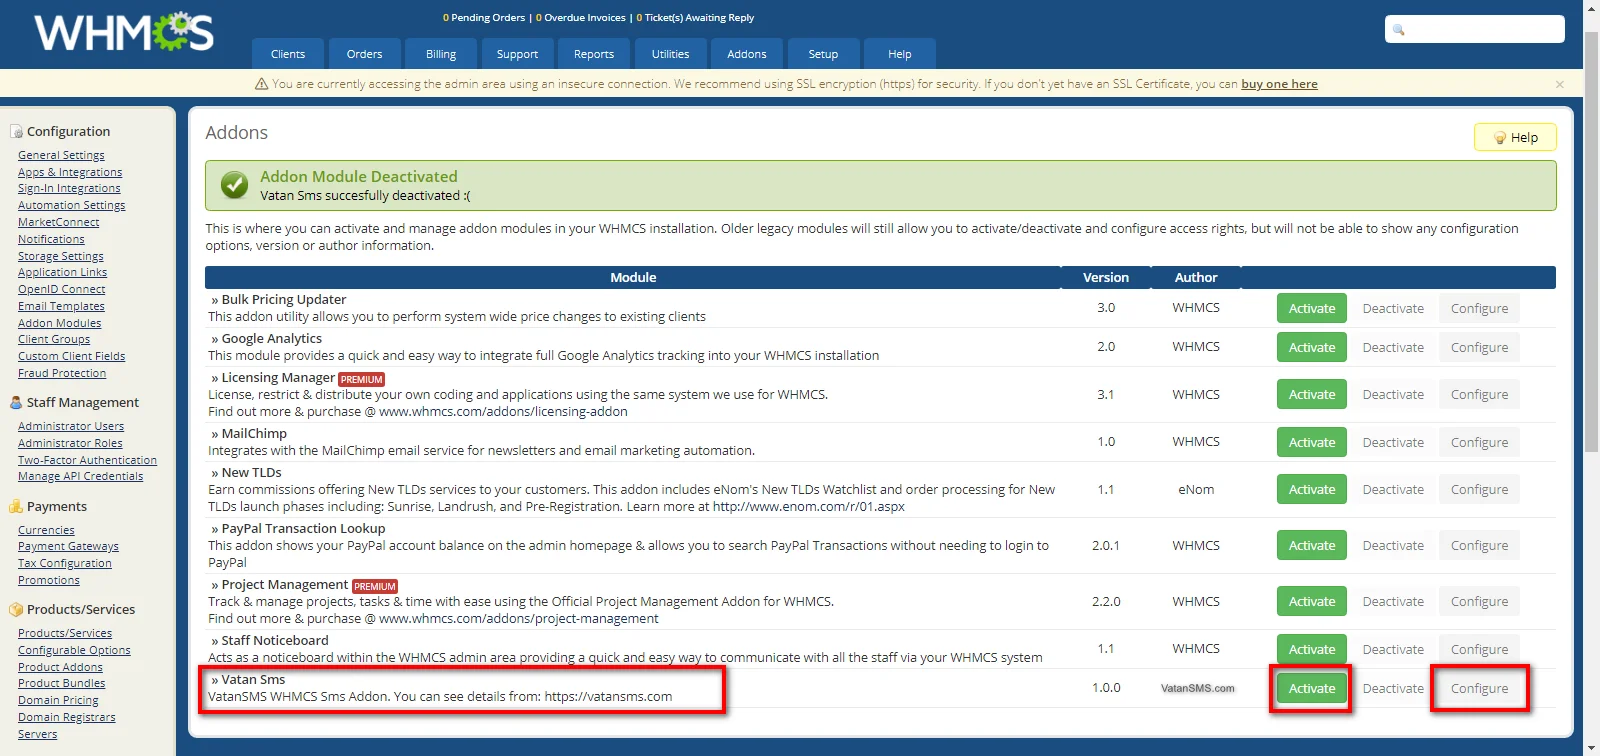
Task: Activate the PayPal Transaction Lookup addon
Action: pos(1312,545)
